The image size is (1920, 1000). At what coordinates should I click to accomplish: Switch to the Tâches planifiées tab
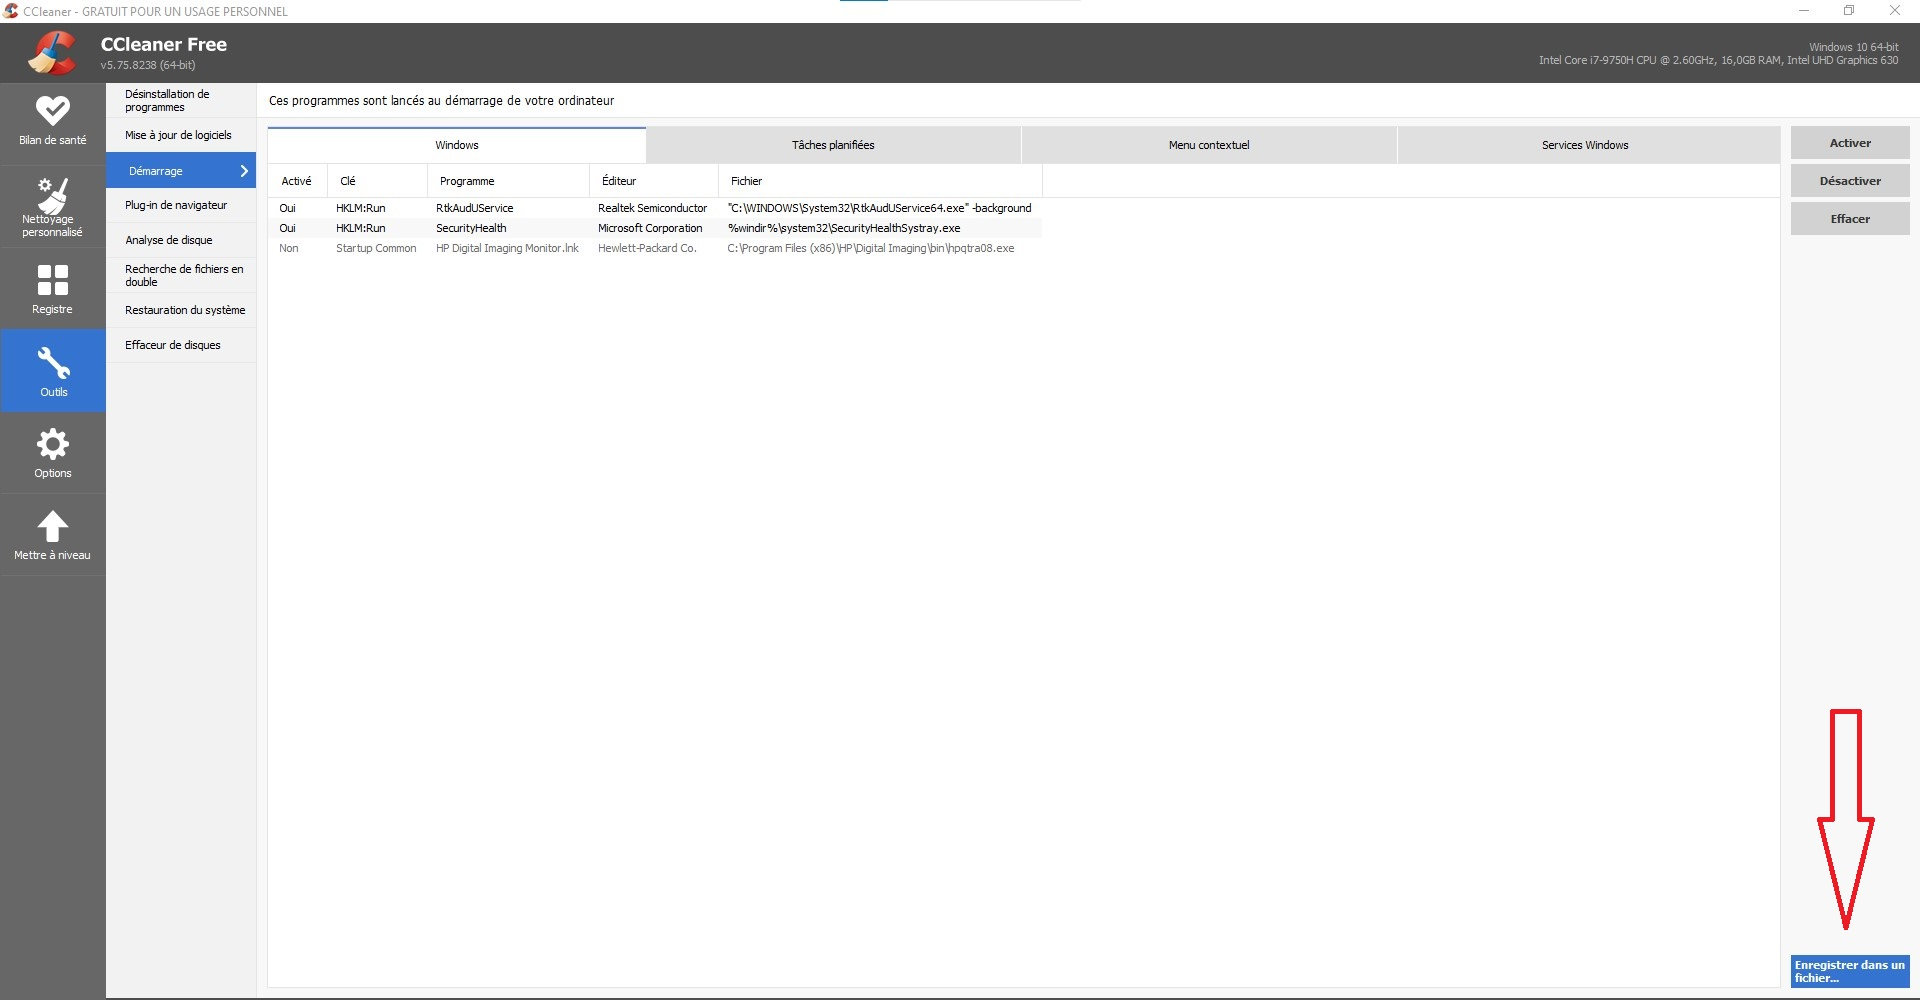coord(833,145)
